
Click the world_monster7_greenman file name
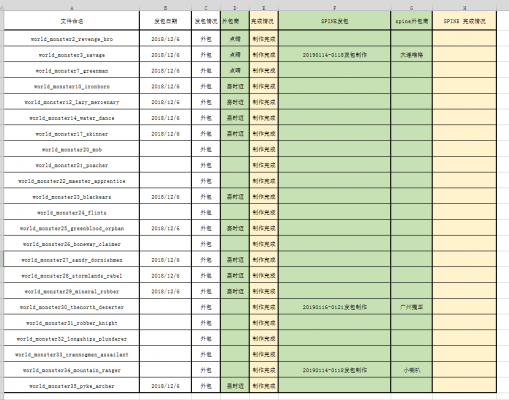point(72,71)
